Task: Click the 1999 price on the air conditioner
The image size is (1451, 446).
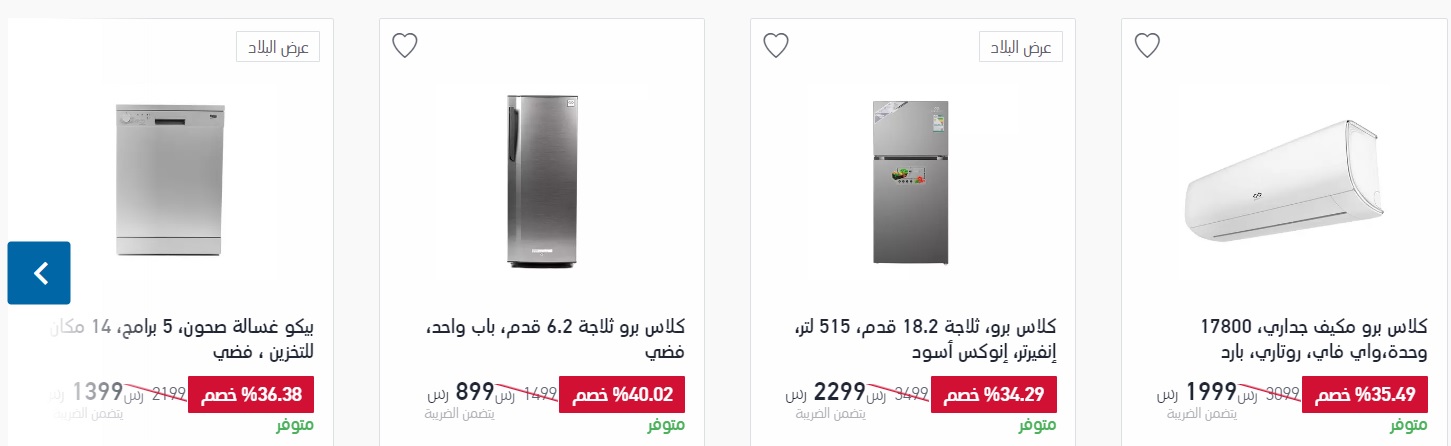Action: point(1211,391)
